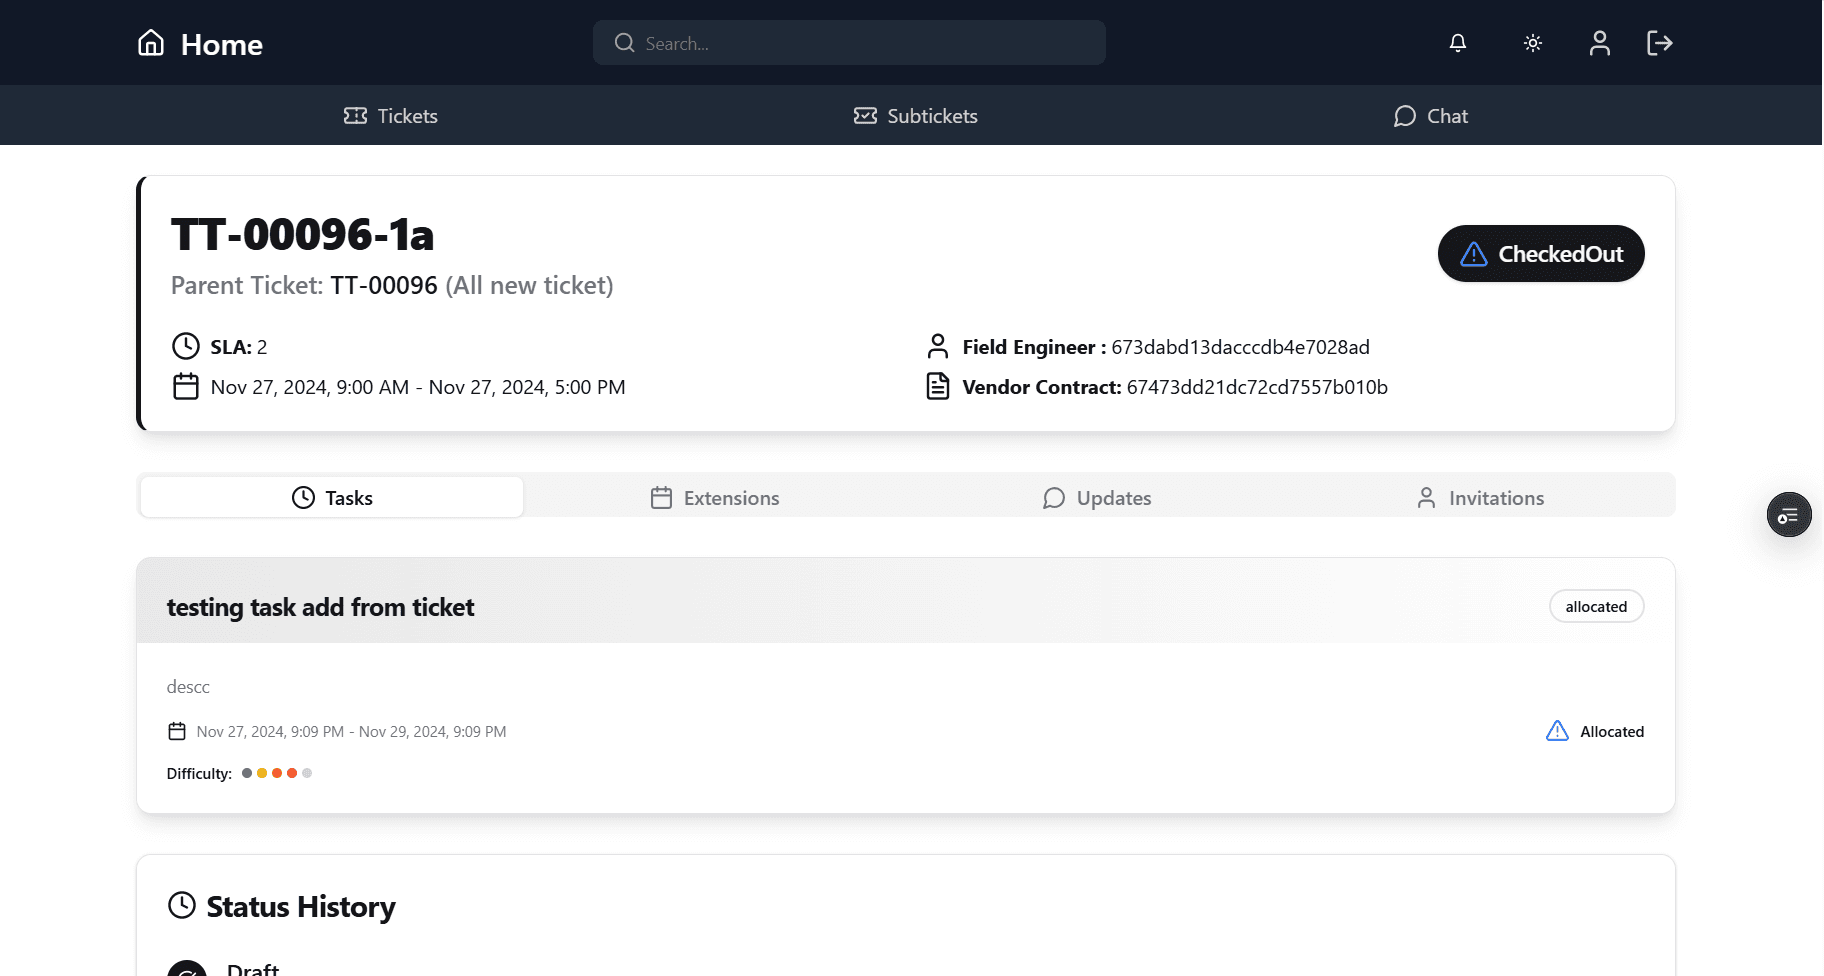Expand the floating side panel on the right
Viewport: 1824px width, 976px height.
click(x=1789, y=514)
